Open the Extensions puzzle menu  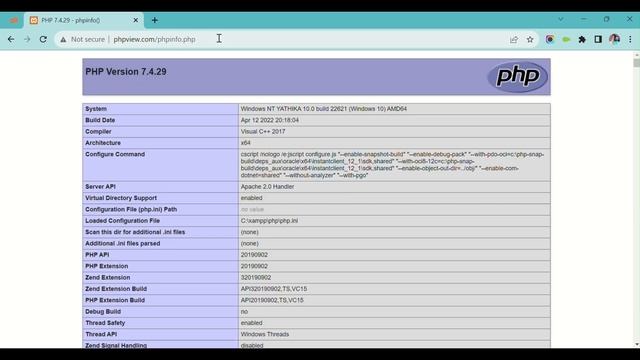coord(582,40)
